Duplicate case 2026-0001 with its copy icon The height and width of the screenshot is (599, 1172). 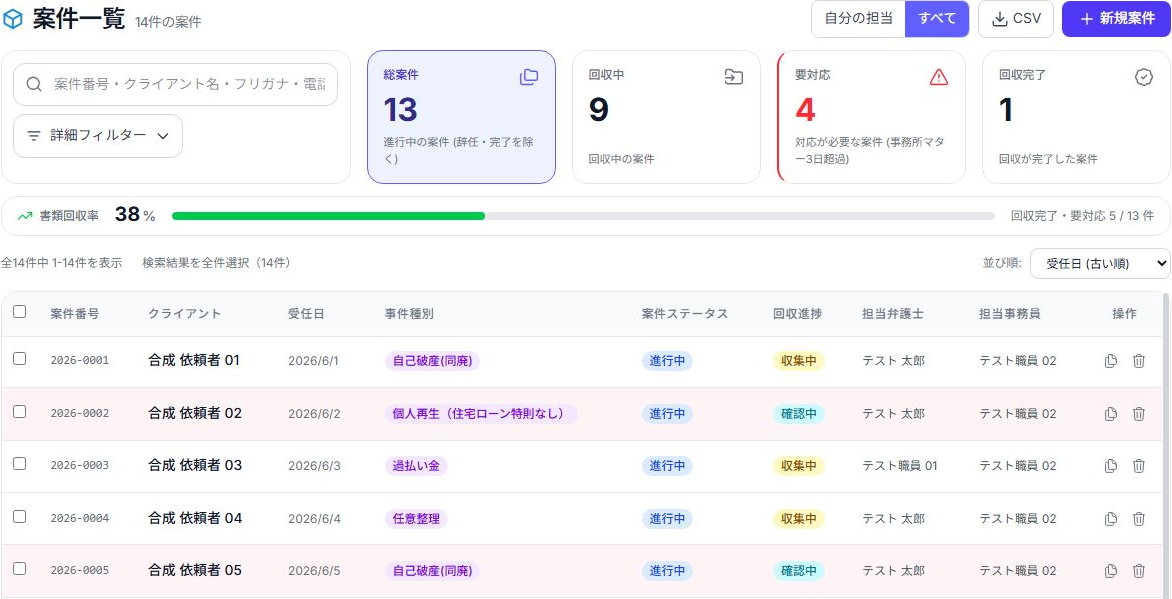1111,361
